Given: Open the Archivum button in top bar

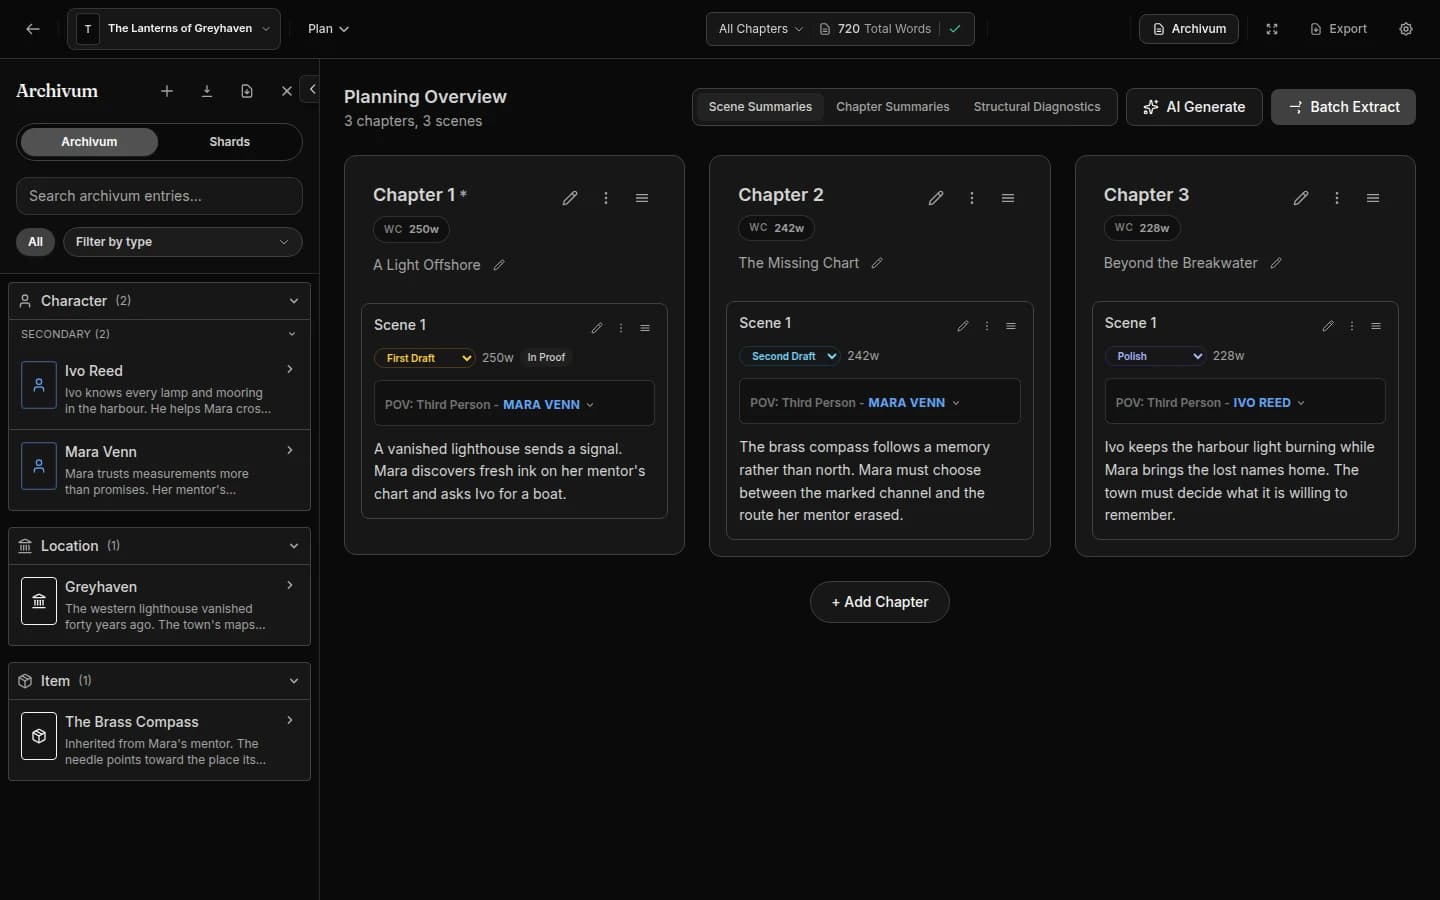Looking at the screenshot, I should pos(1189,29).
